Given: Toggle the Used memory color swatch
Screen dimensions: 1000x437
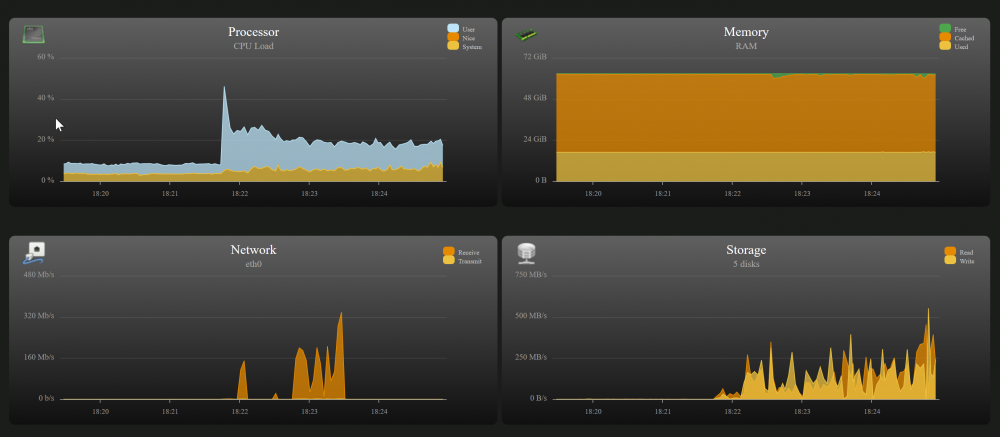Looking at the screenshot, I should point(945,46).
